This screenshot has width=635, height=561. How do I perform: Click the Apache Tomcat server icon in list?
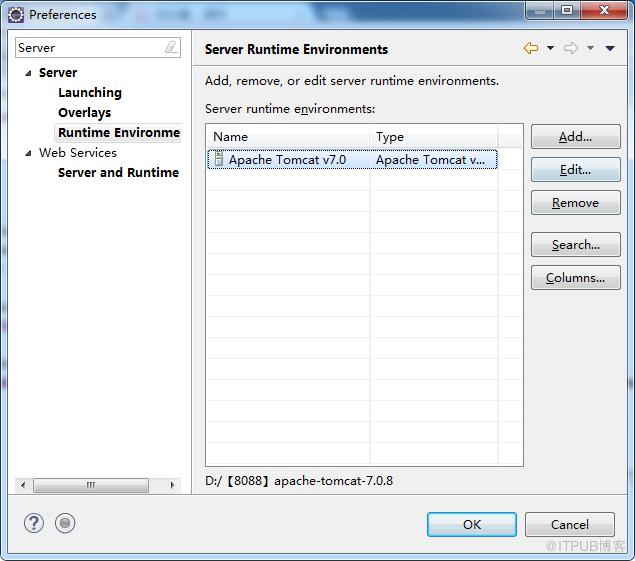(x=219, y=159)
